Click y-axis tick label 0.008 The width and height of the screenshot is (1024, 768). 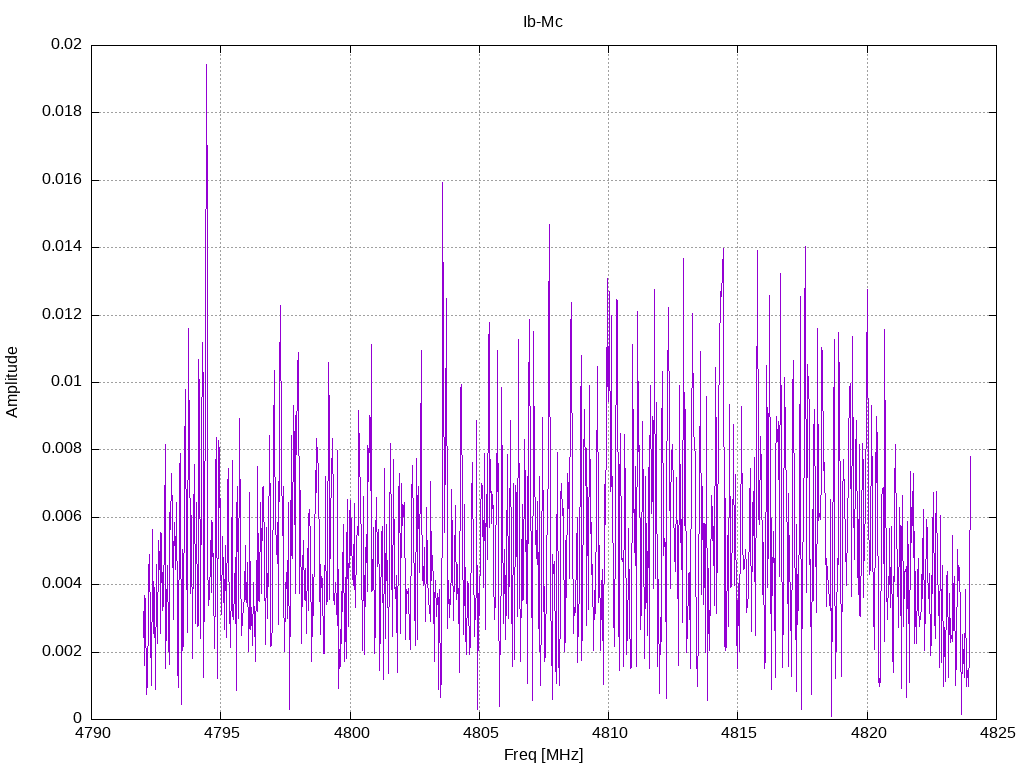(63, 449)
